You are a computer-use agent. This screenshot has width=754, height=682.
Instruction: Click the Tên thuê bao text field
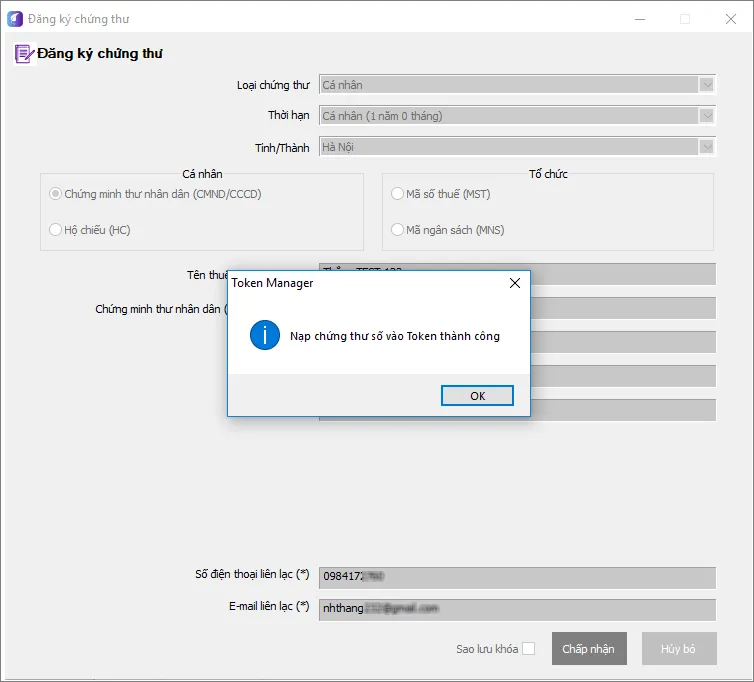pos(620,273)
